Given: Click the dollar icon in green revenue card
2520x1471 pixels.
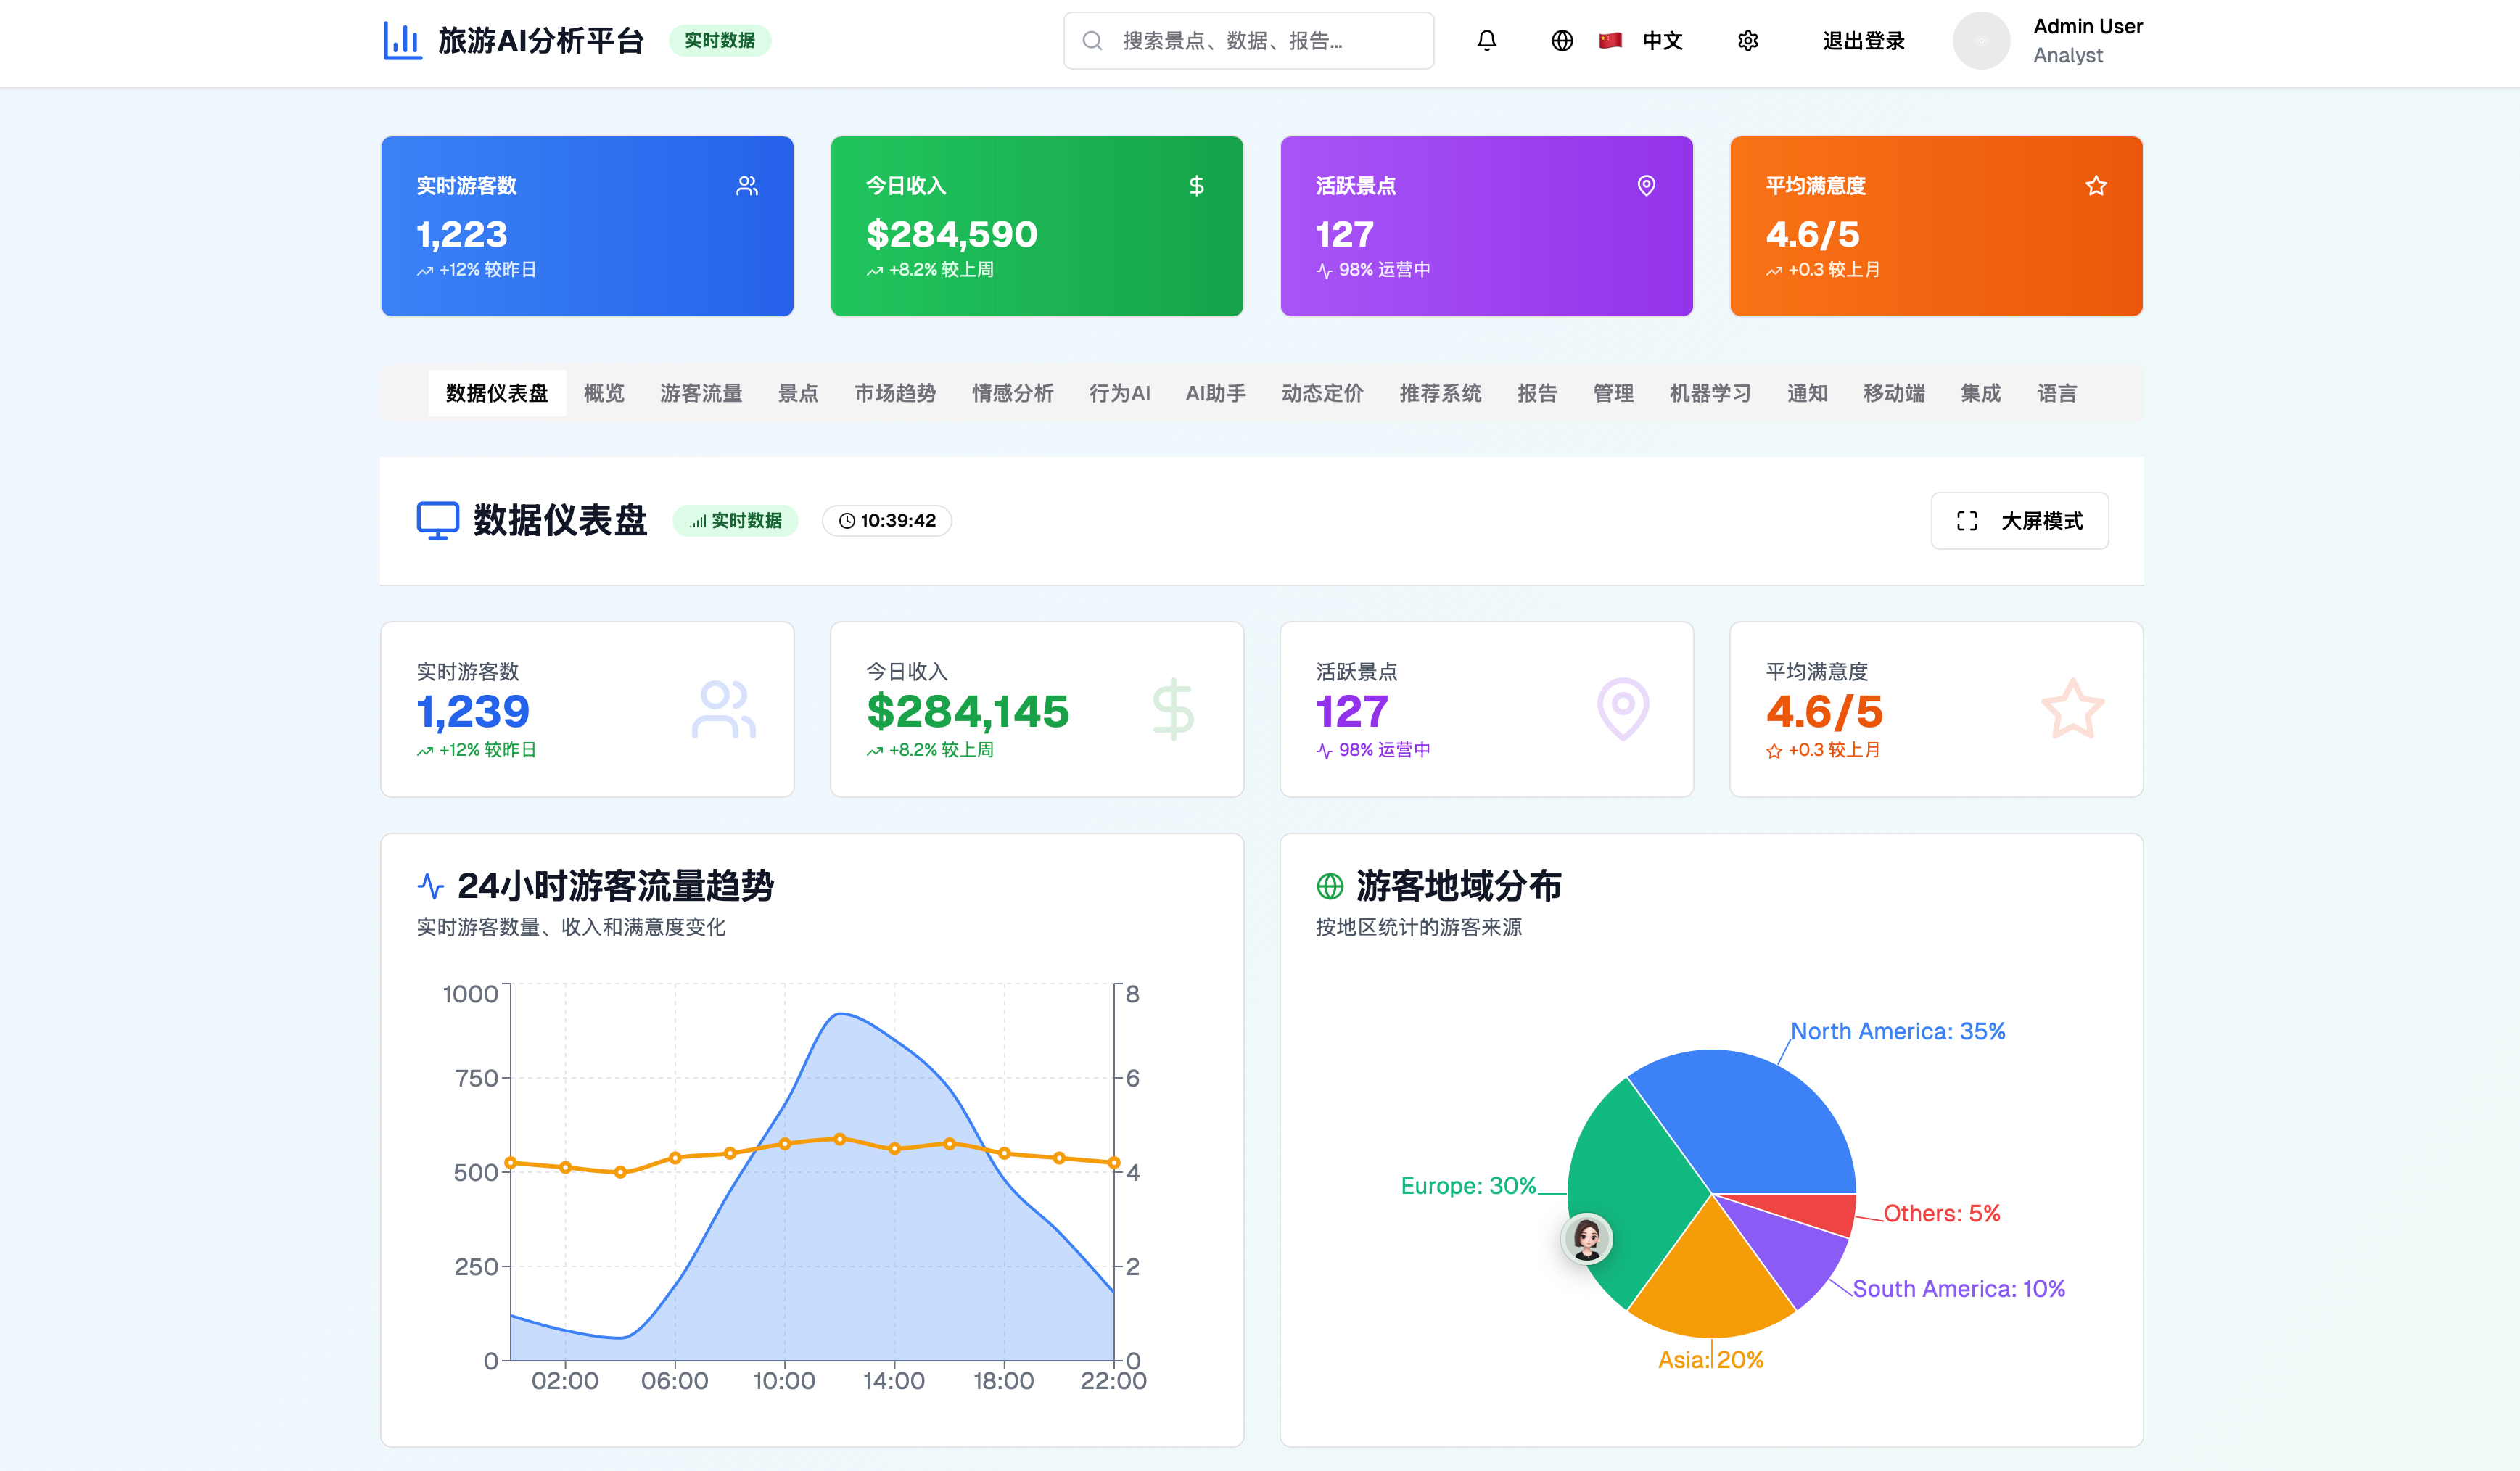Looking at the screenshot, I should coord(1196,186).
